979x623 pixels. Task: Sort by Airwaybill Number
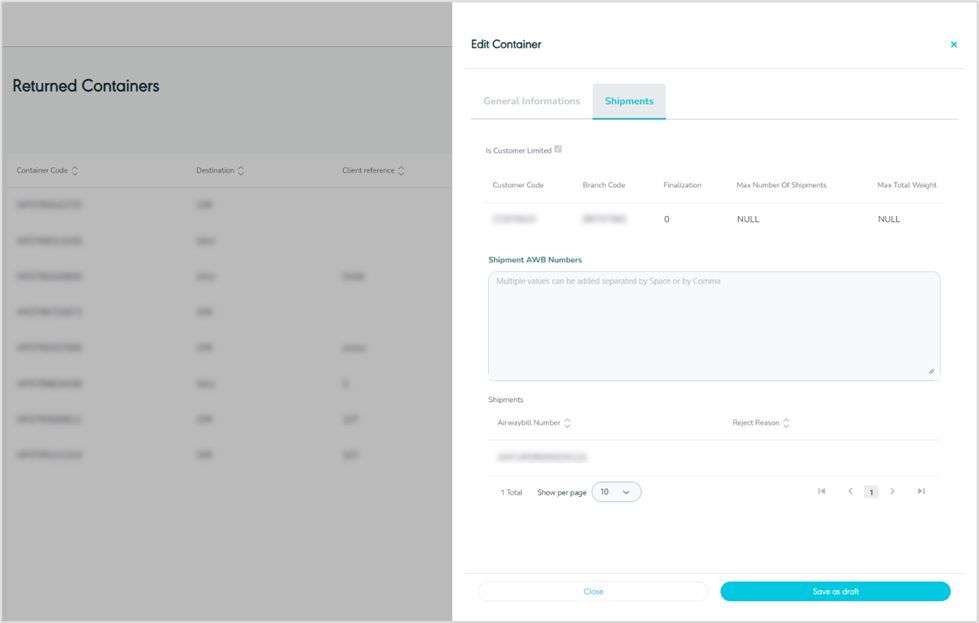(x=567, y=423)
